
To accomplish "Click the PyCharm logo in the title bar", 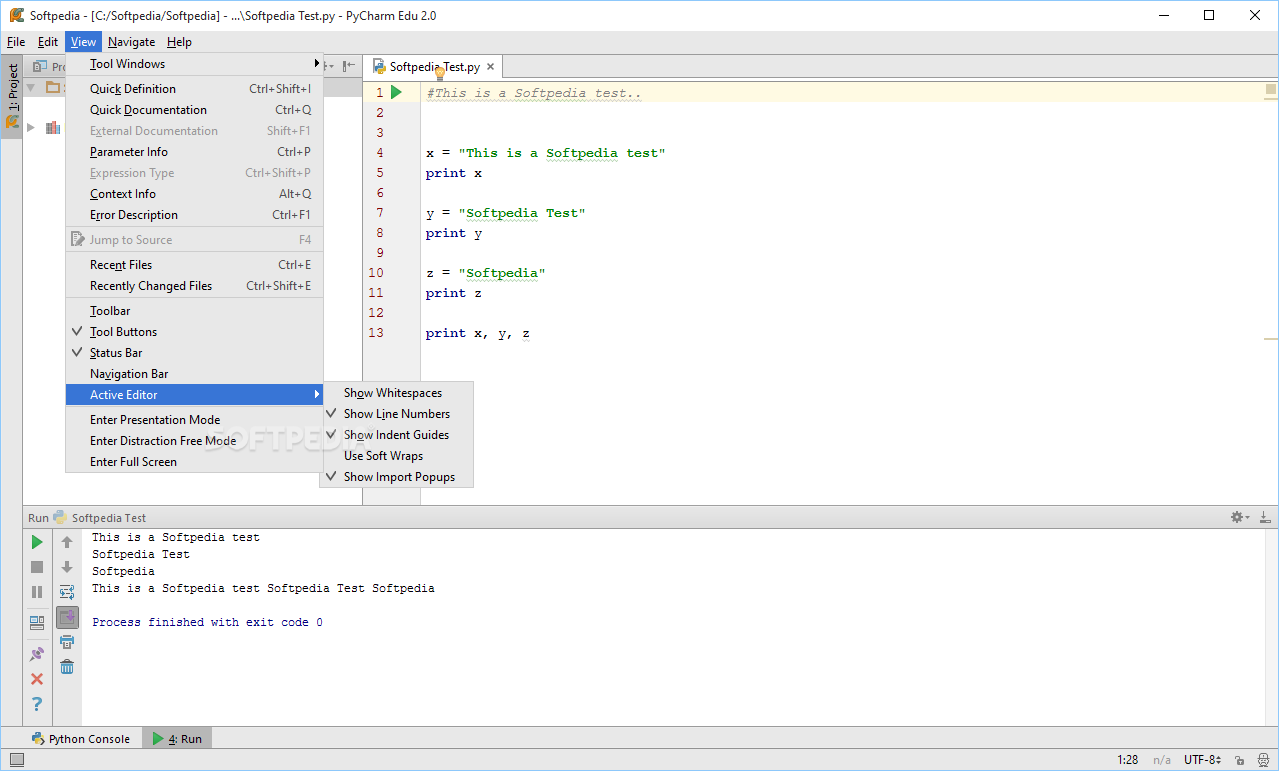I will click(x=16, y=15).
